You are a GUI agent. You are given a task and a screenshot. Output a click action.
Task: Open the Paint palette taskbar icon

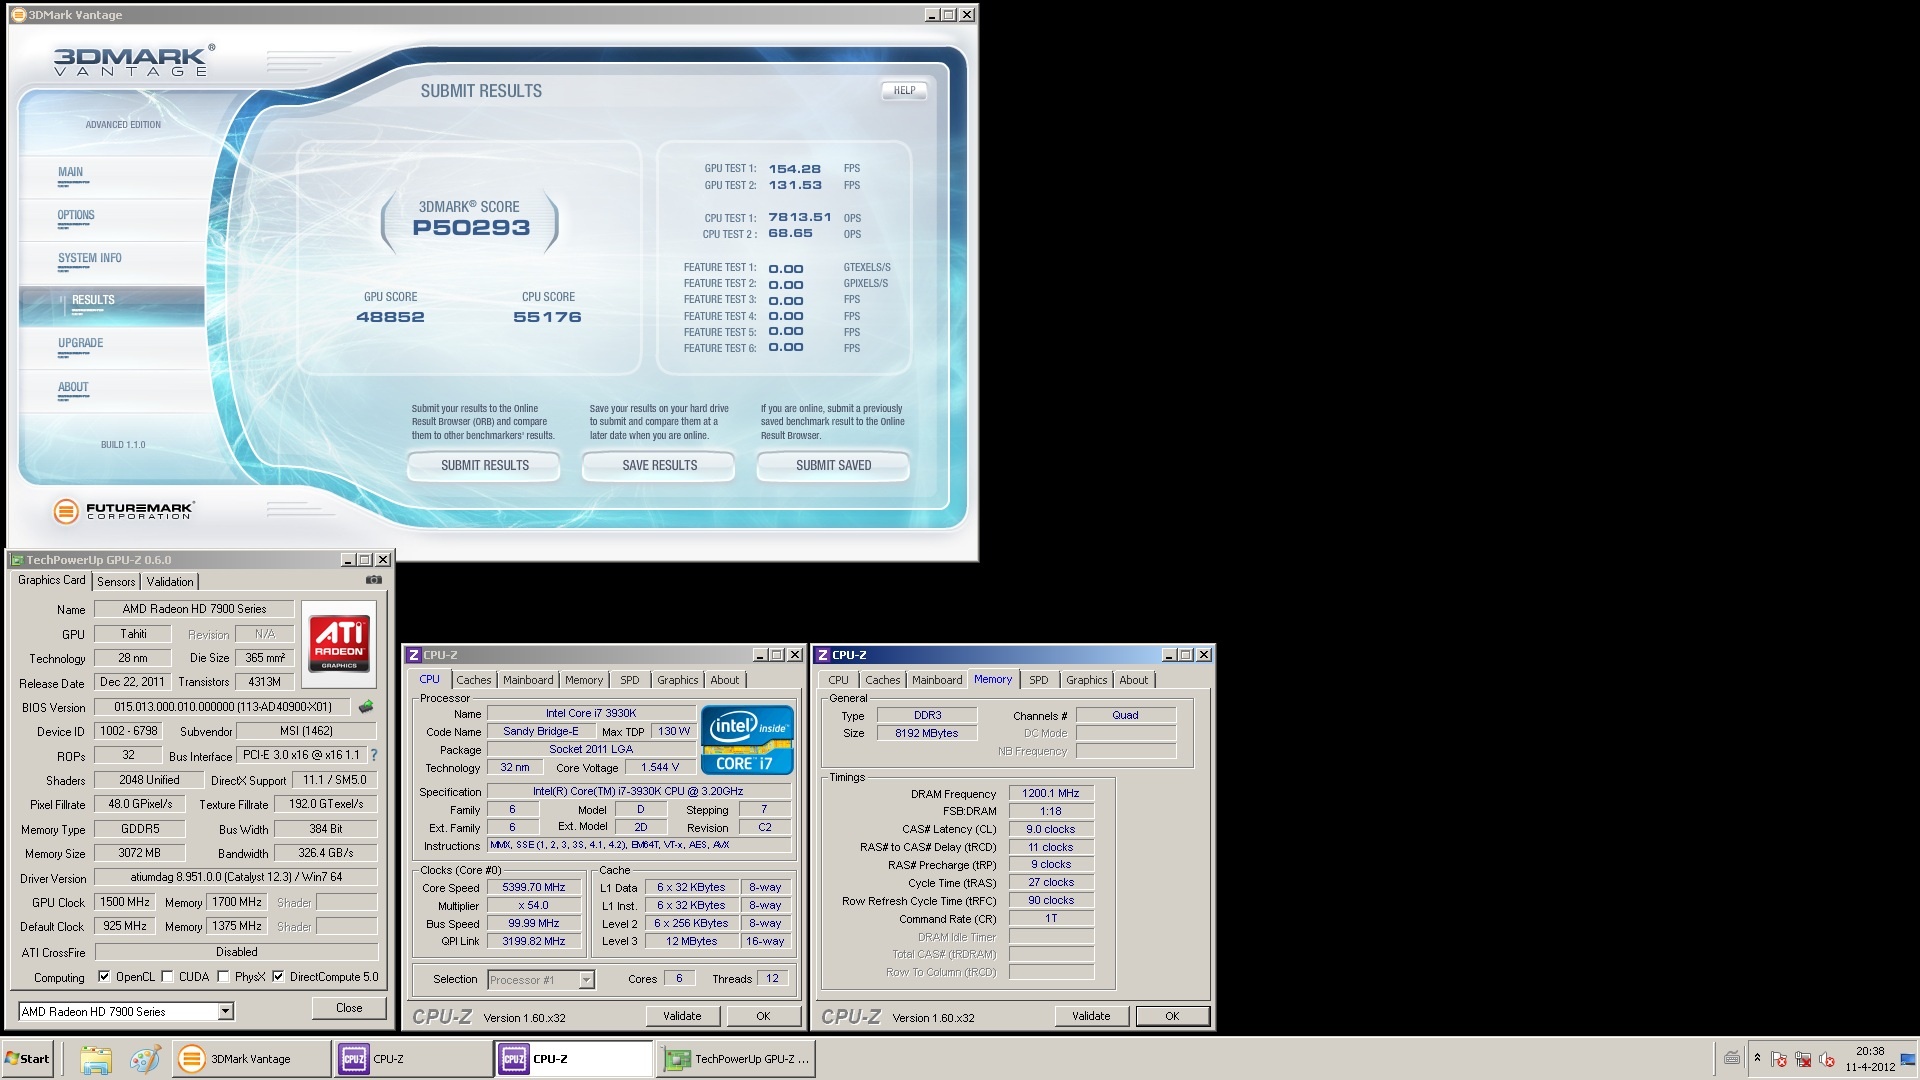pyautogui.click(x=145, y=1059)
